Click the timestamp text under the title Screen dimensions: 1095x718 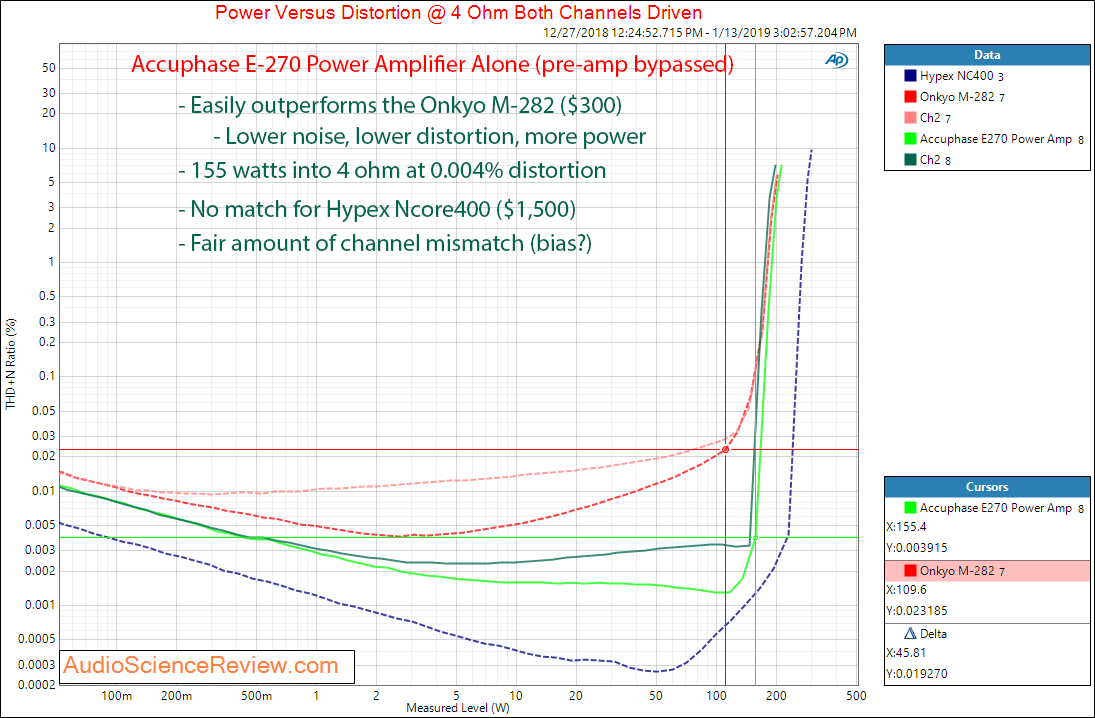700,33
